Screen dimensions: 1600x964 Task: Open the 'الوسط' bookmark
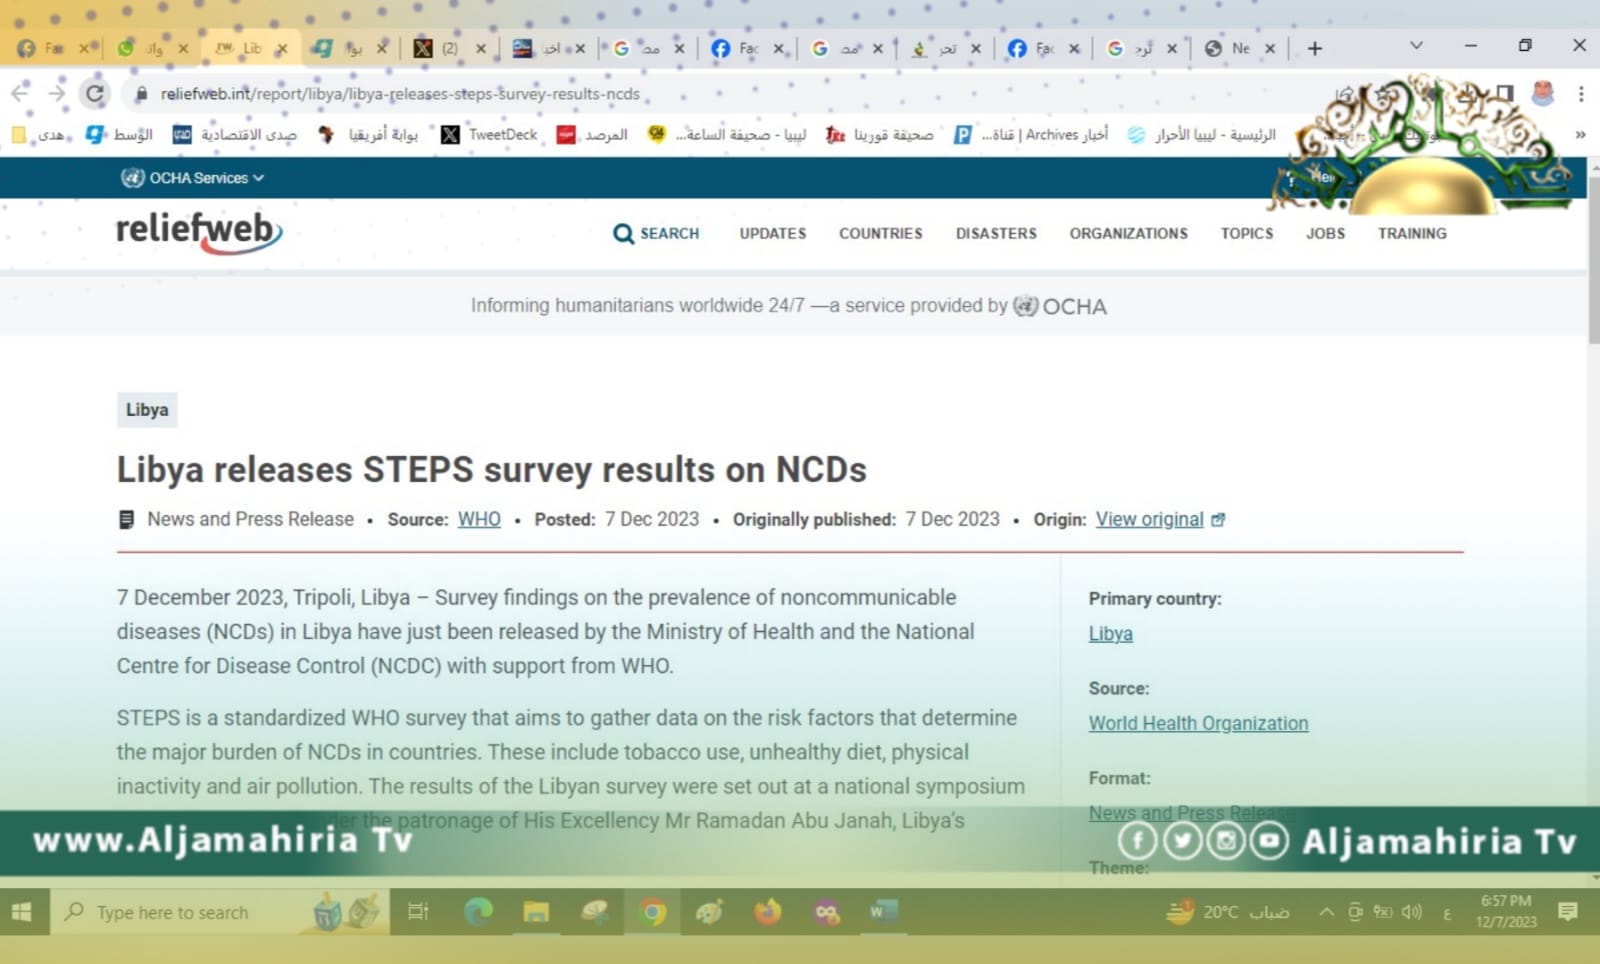click(x=119, y=134)
